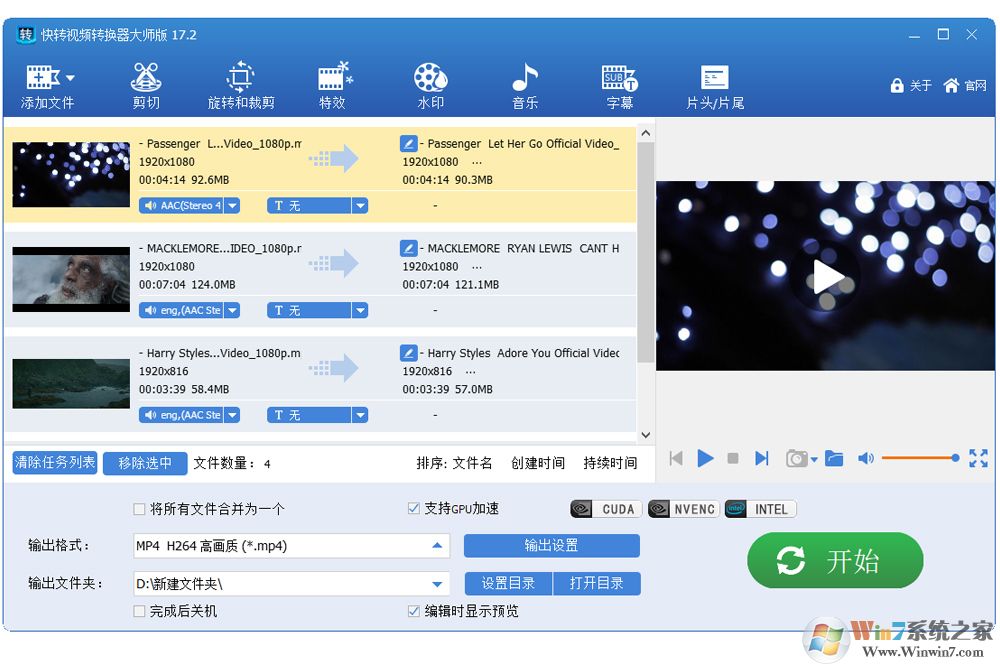Screen dimensions: 1000x666
Task: Disable 支持GPU加速 GPU acceleration
Action: click(414, 508)
